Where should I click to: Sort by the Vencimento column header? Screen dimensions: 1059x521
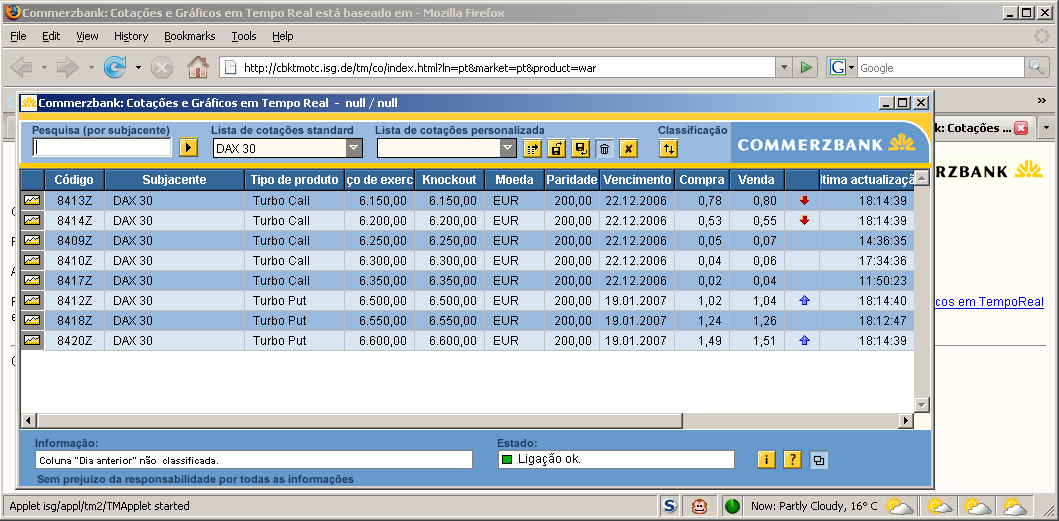[637, 180]
